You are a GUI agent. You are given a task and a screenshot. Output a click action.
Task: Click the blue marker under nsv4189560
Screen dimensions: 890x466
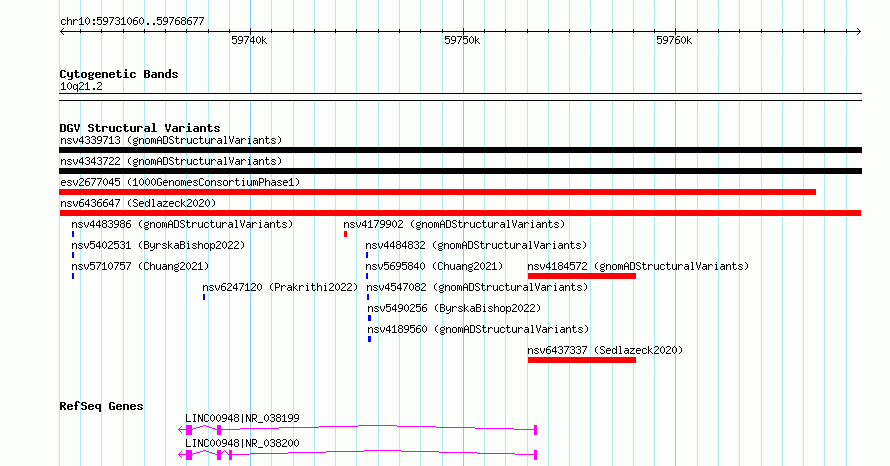pyautogui.click(x=370, y=339)
